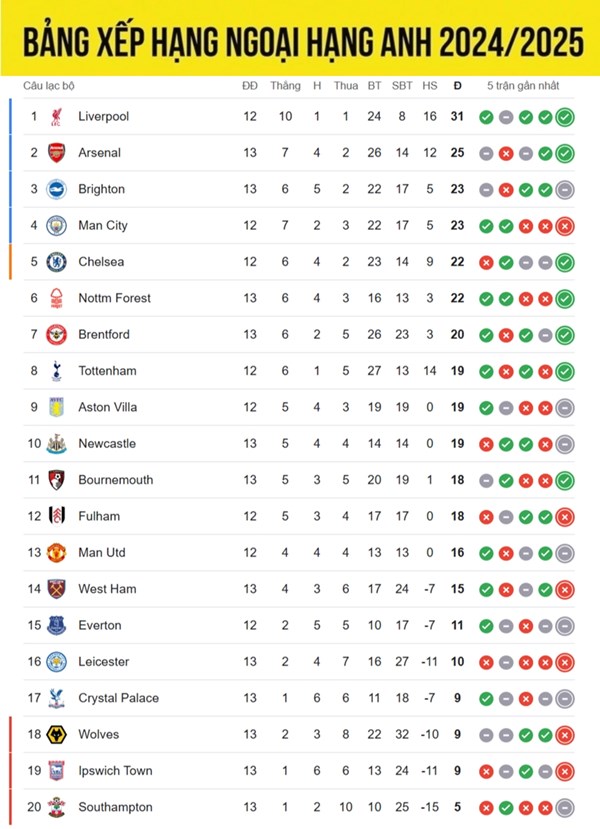Click the Man City club badge
Screen dimensions: 600x829
point(57,226)
